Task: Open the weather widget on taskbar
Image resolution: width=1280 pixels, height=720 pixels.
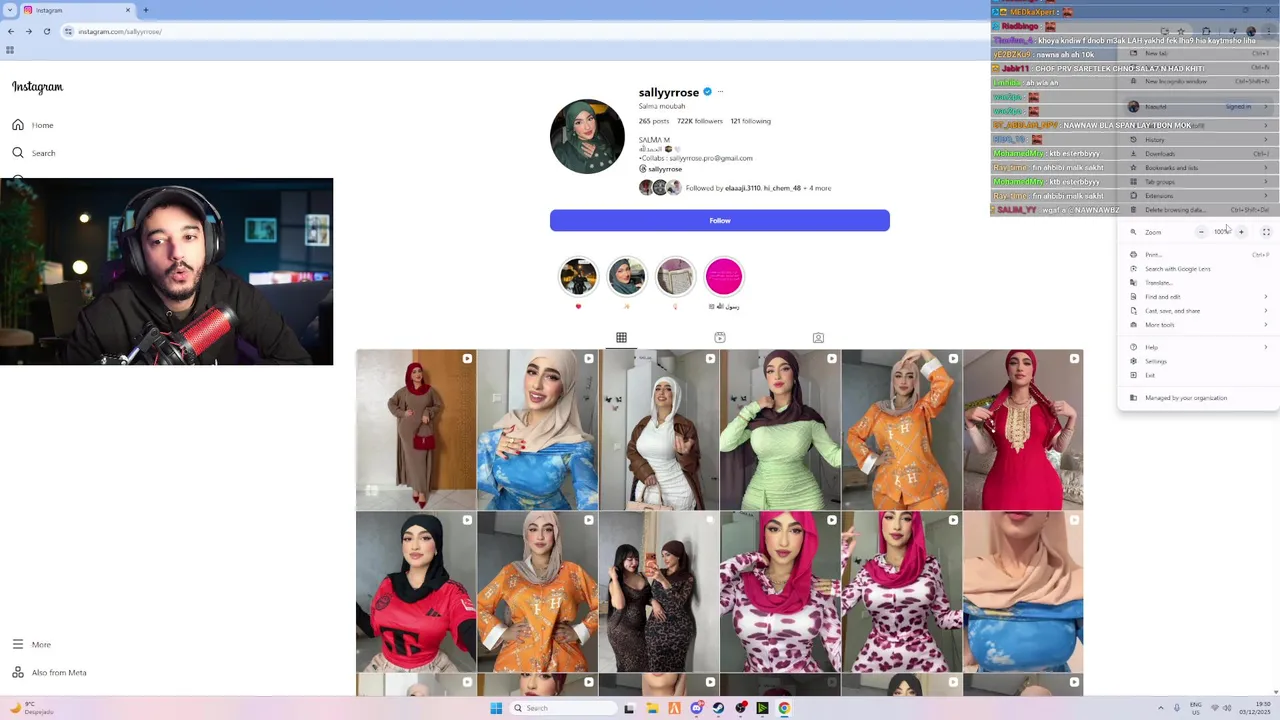Action: click(x=30, y=708)
